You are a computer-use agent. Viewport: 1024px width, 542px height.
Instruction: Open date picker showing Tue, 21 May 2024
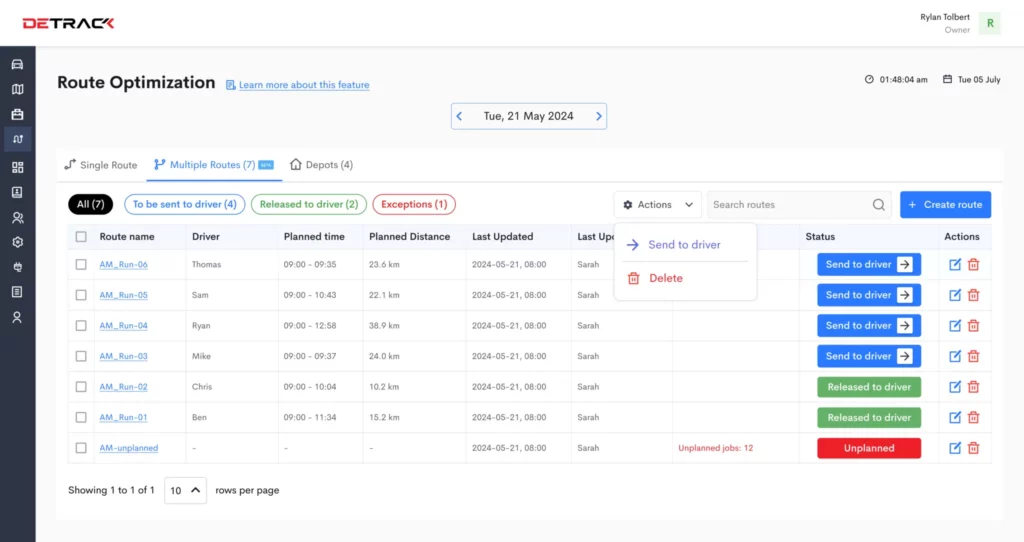pyautogui.click(x=528, y=116)
